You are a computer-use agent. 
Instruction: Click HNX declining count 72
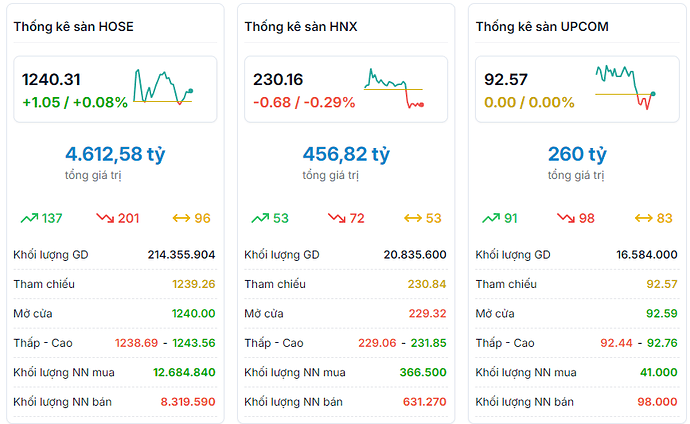point(357,219)
